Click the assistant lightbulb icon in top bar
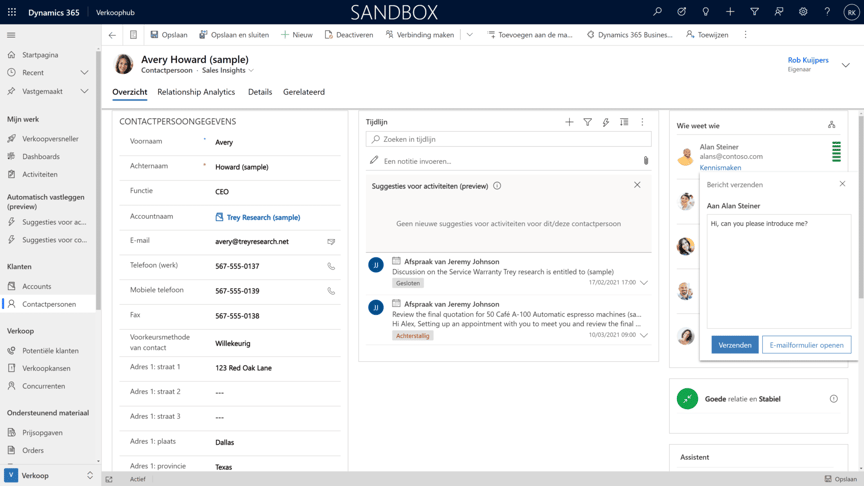 pos(706,12)
